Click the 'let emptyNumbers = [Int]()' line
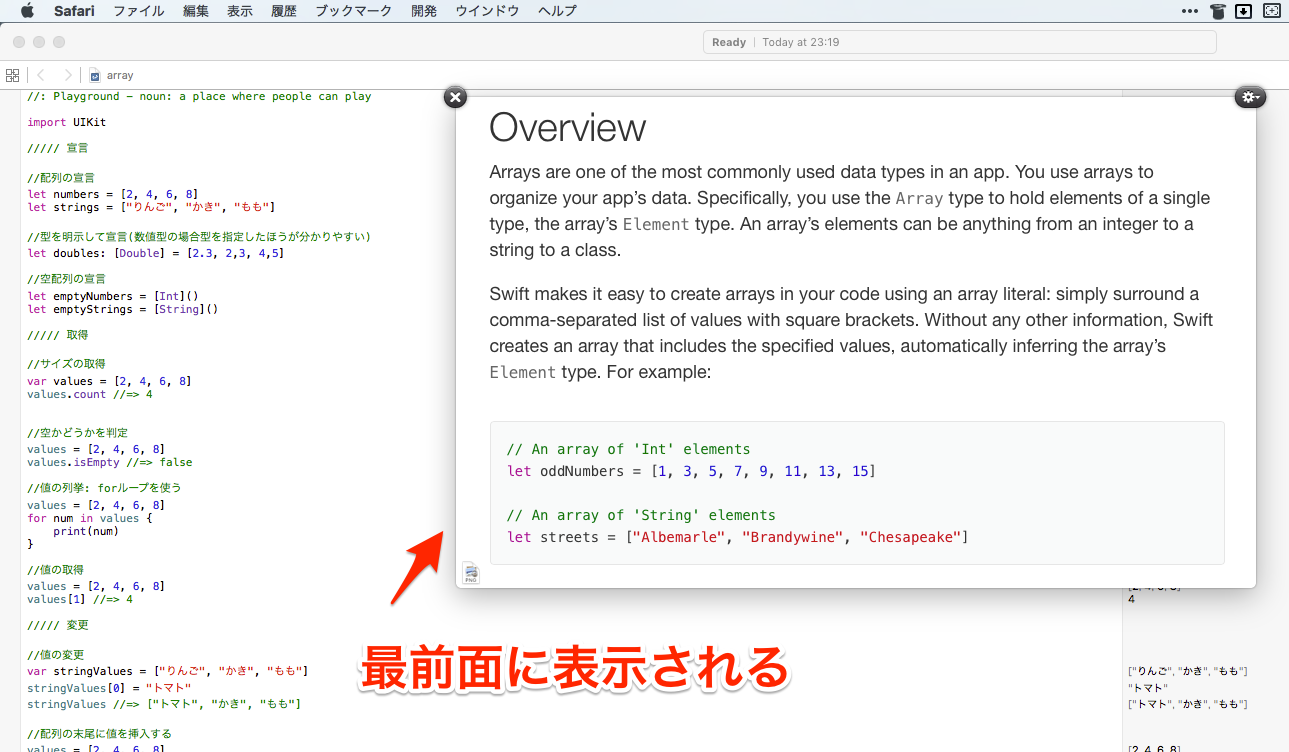Screen dimensions: 1289x752 tap(113, 296)
